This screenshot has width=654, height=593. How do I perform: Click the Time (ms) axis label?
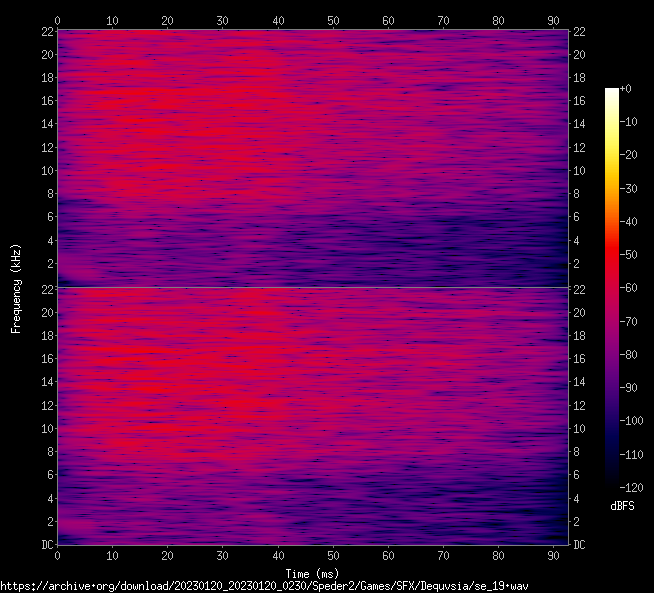pyautogui.click(x=312, y=573)
